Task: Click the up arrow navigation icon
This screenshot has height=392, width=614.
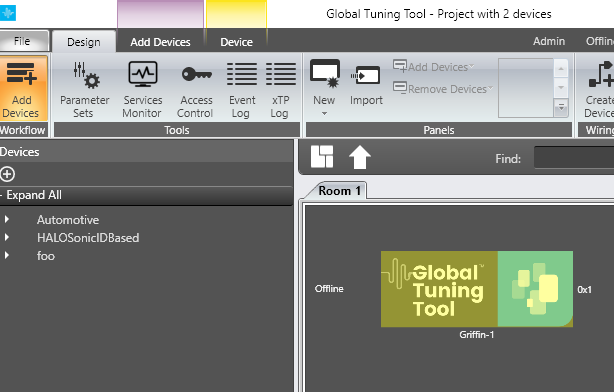Action: point(359,157)
